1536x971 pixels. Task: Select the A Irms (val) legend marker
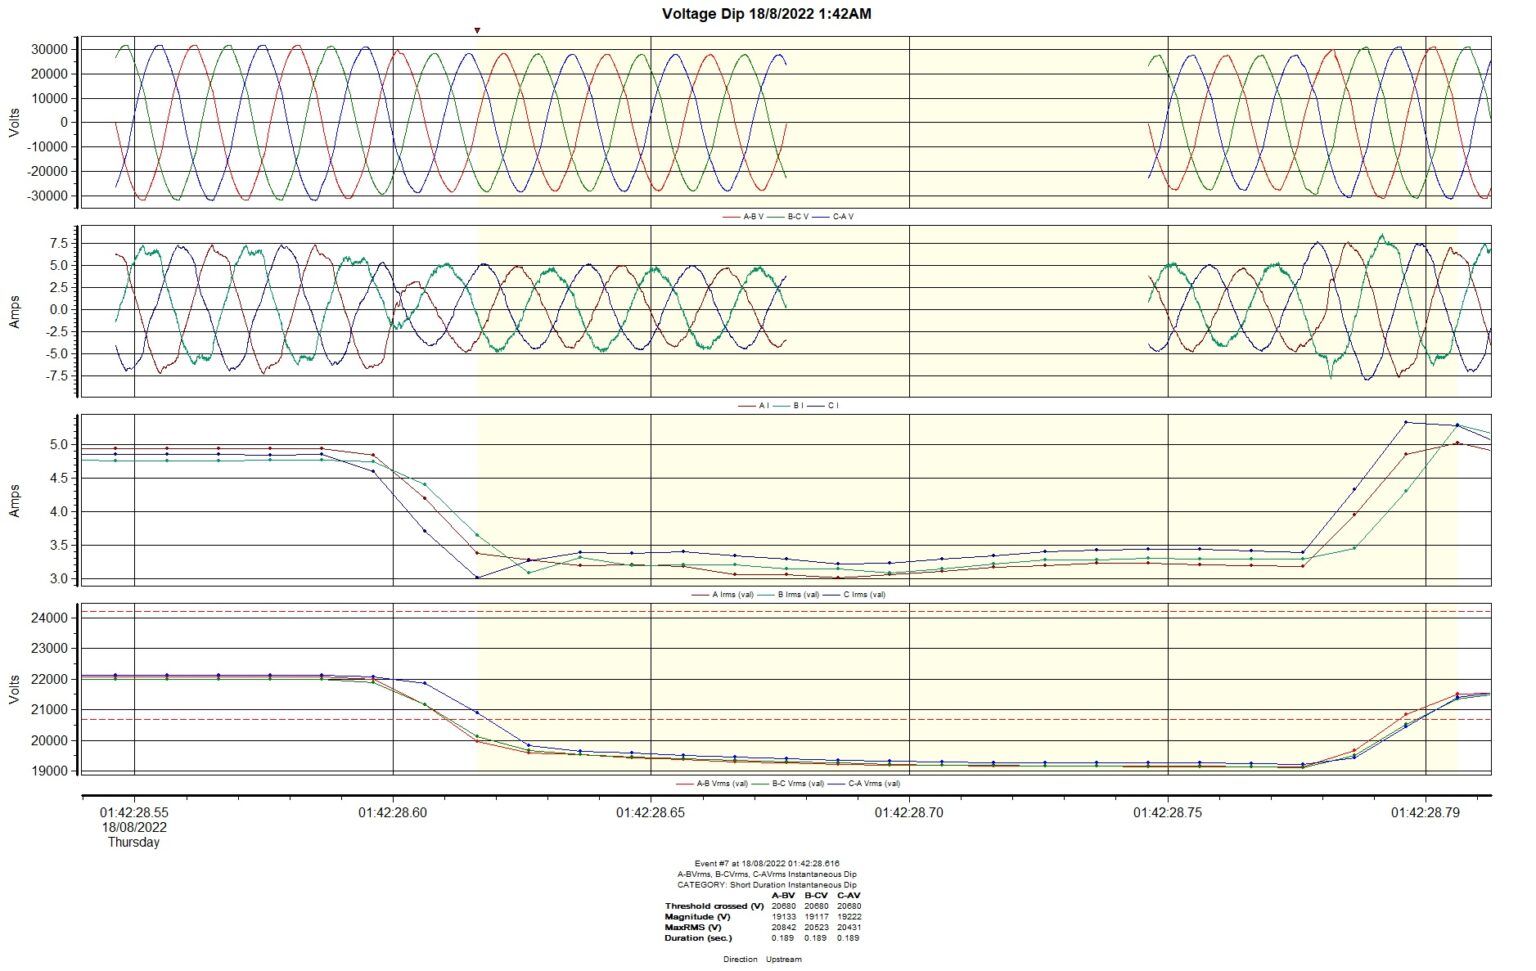click(x=700, y=594)
